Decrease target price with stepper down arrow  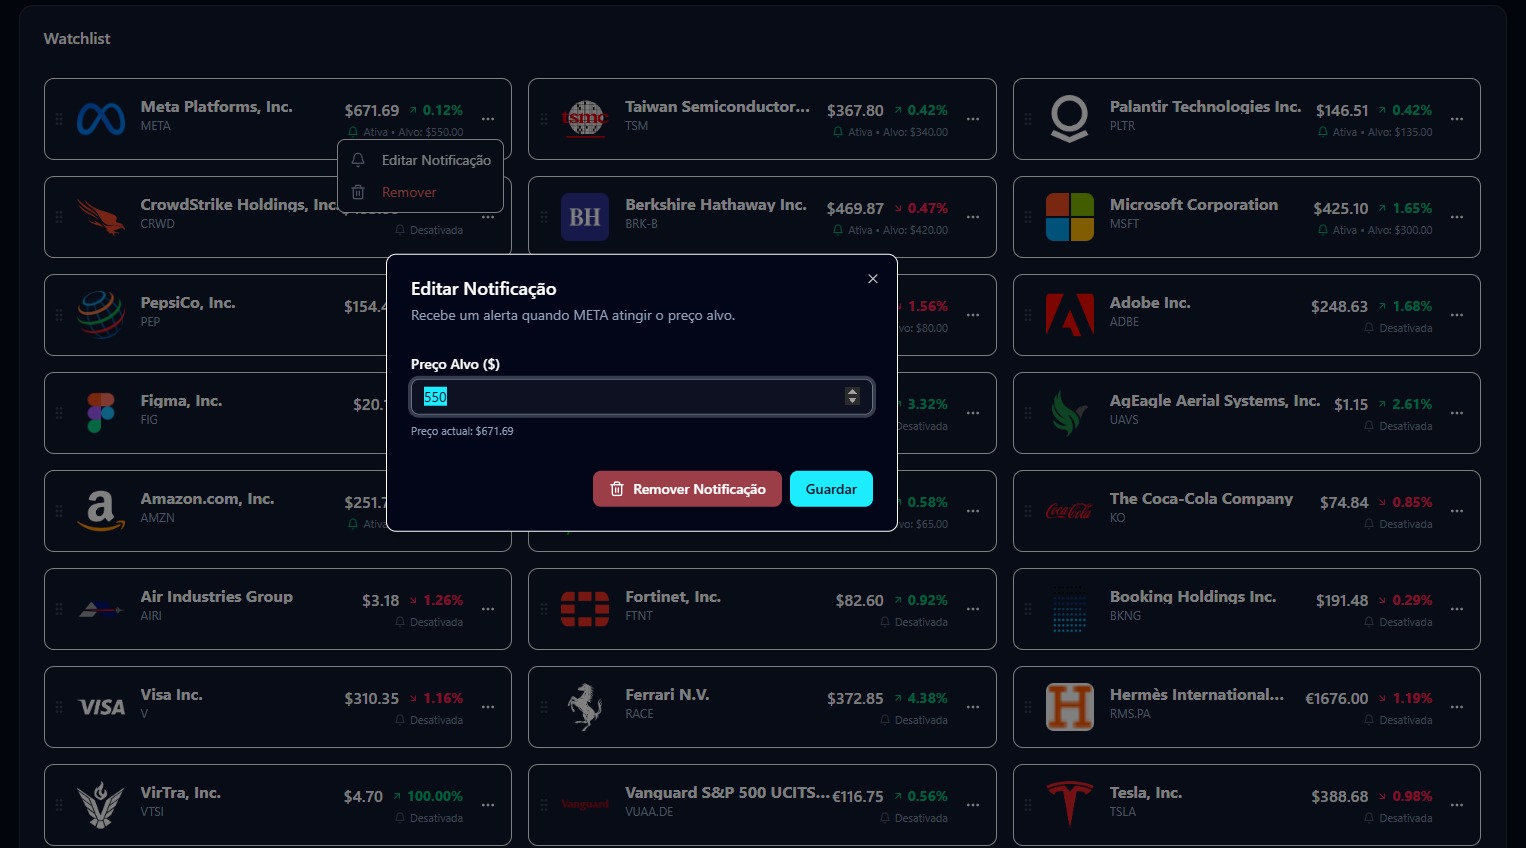pyautogui.click(x=852, y=401)
